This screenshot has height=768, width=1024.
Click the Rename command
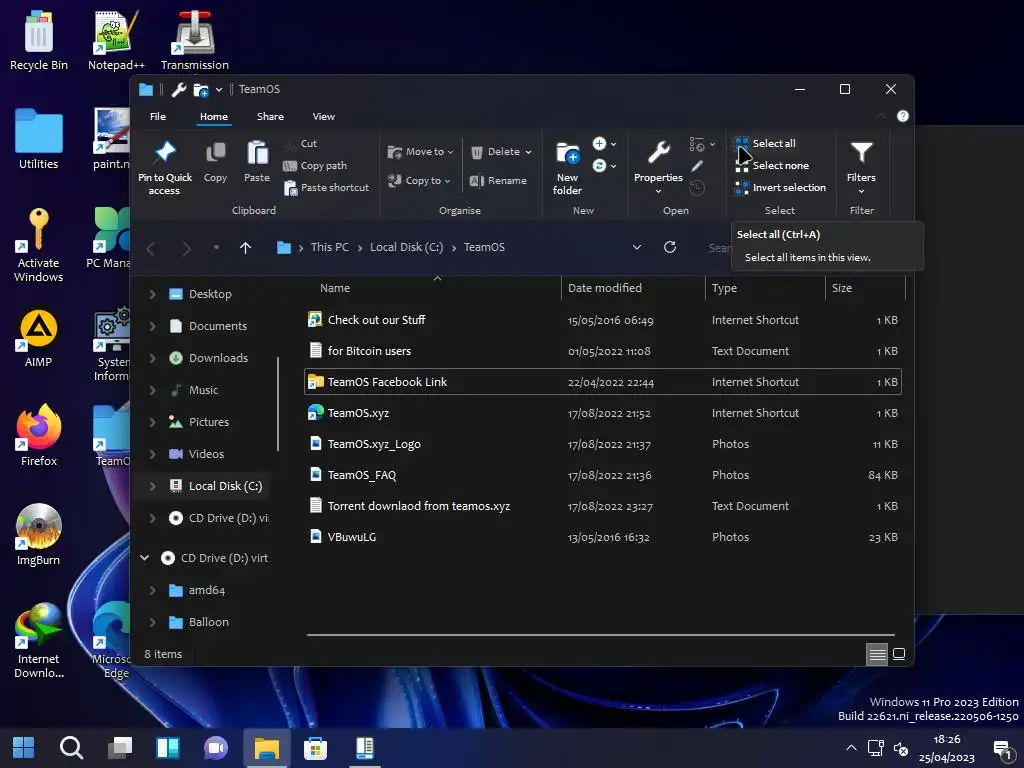tap(498, 181)
